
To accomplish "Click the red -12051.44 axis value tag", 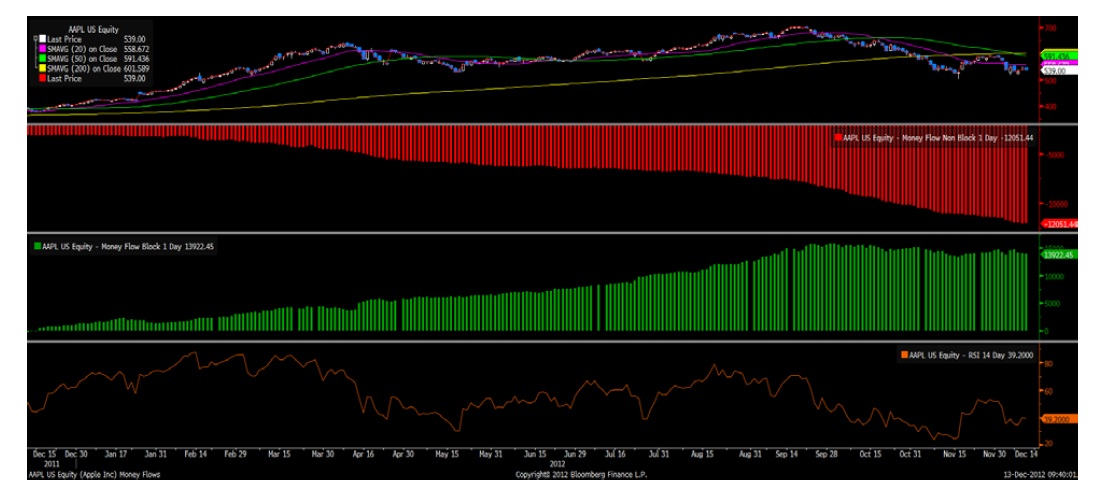I will [1060, 224].
